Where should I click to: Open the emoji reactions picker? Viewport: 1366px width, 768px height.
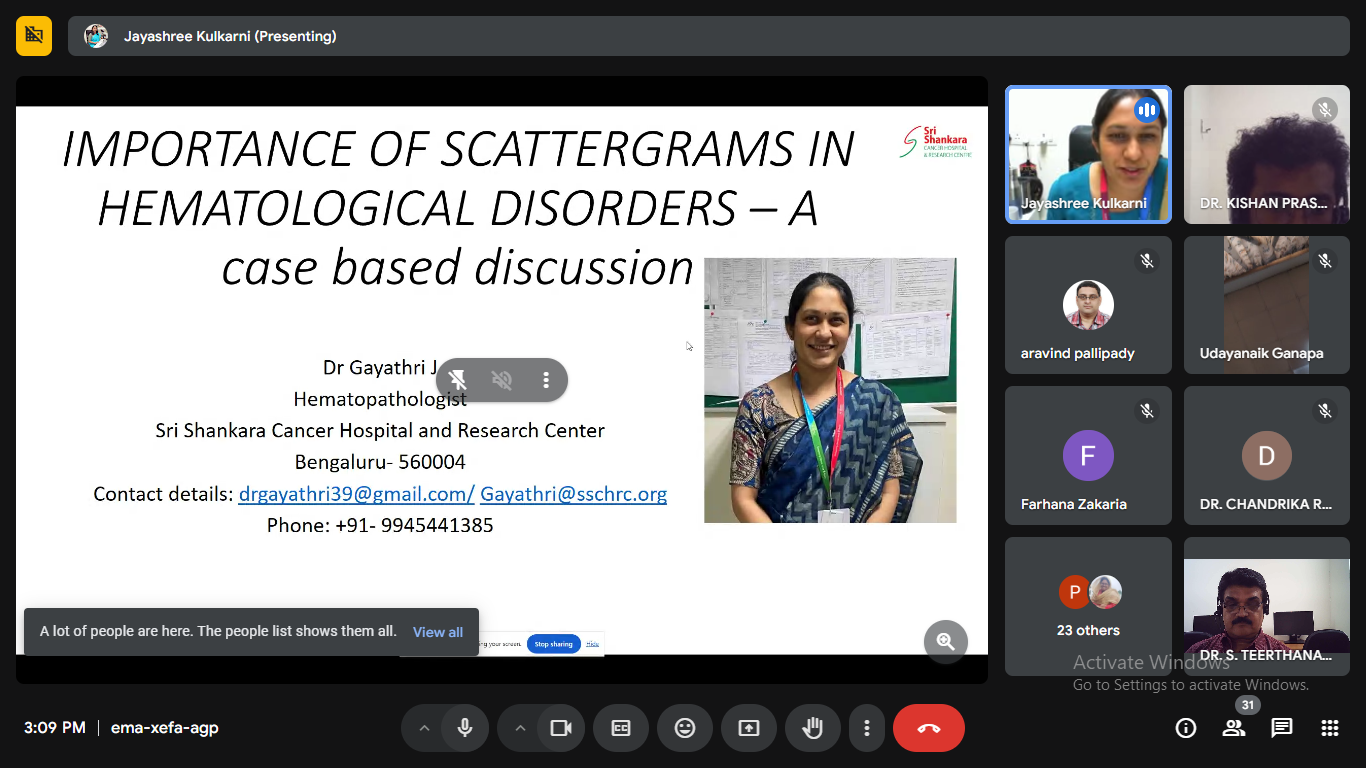(685, 728)
